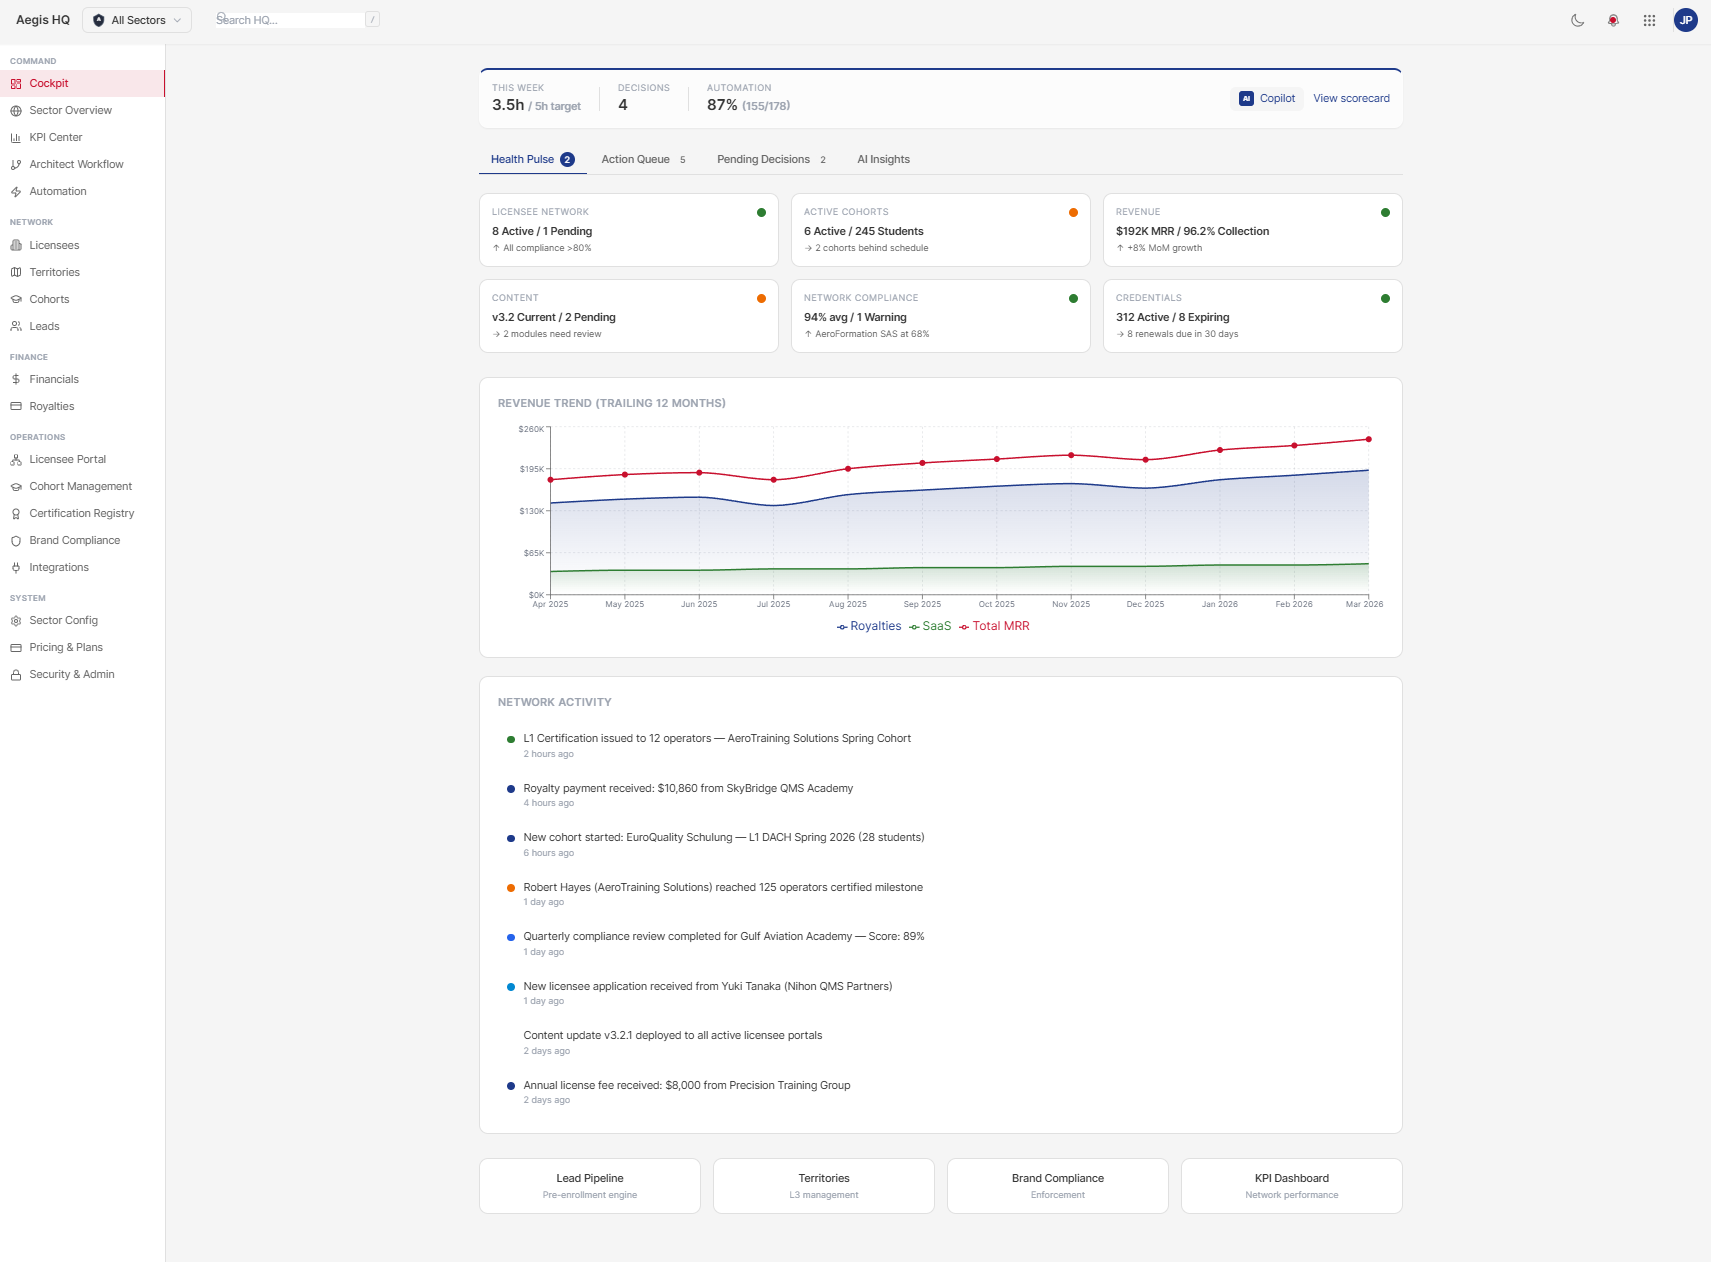Open Sector Overview globe icon
The image size is (1711, 1262).
click(x=16, y=111)
